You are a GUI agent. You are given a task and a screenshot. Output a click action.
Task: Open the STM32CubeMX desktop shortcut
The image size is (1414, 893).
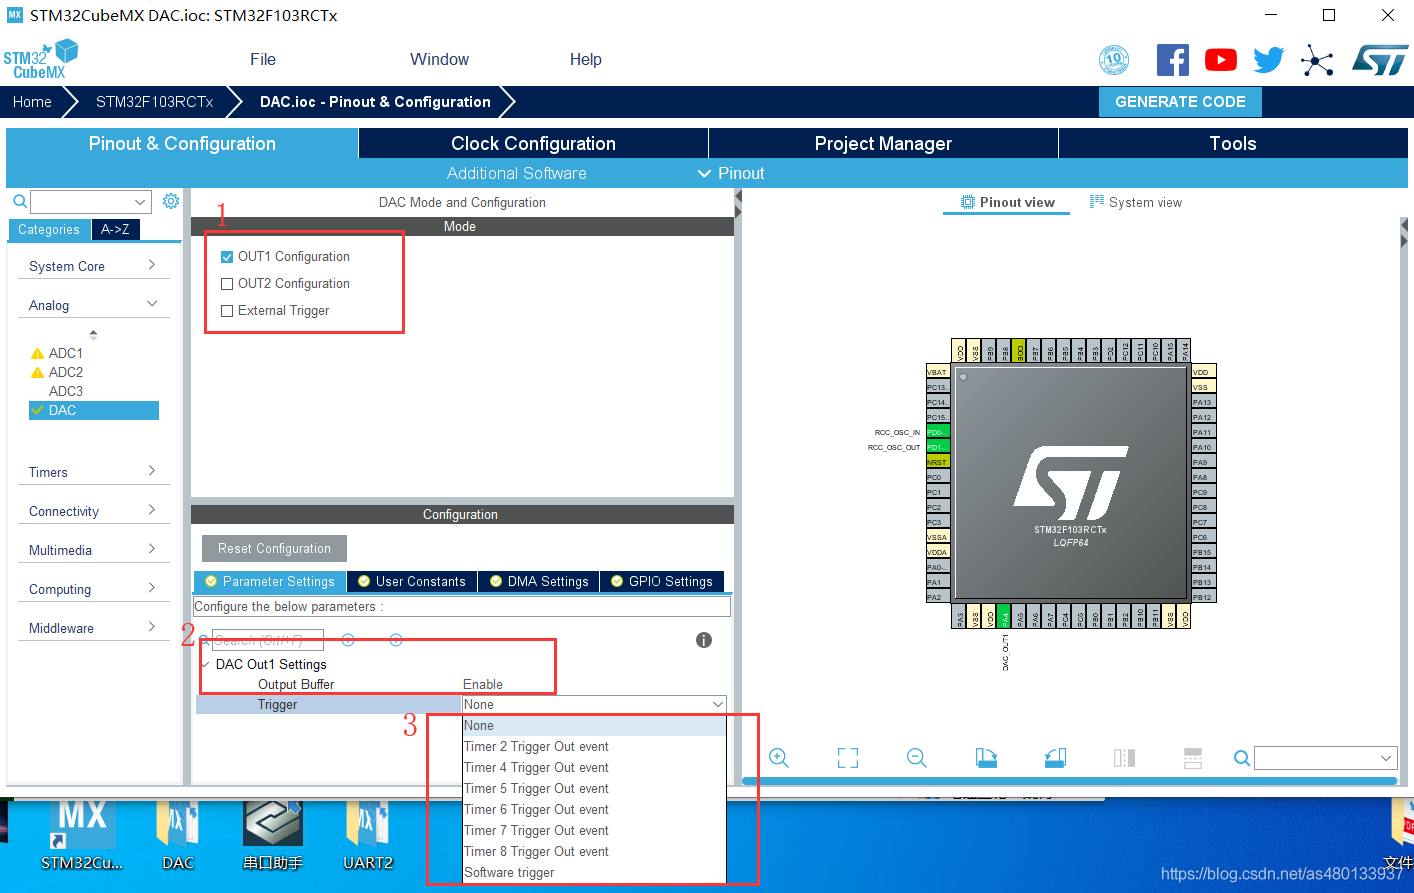(82, 835)
